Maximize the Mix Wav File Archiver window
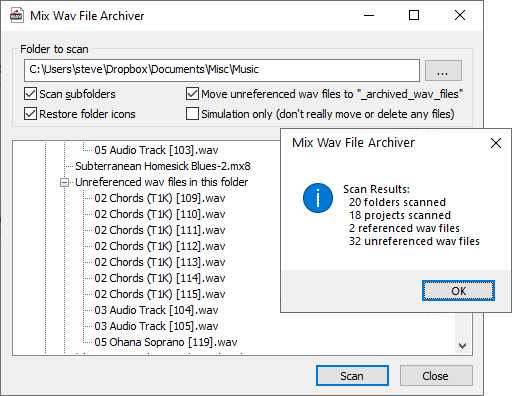This screenshot has height=396, width=512. 414,15
